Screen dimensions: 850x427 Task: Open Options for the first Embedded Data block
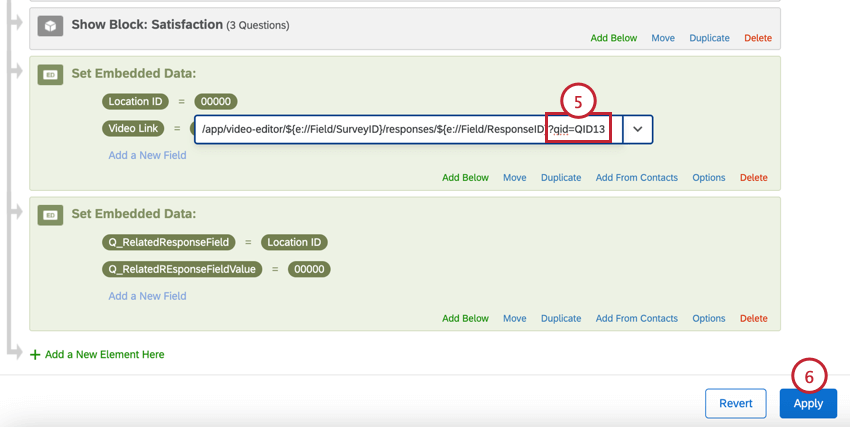point(709,178)
